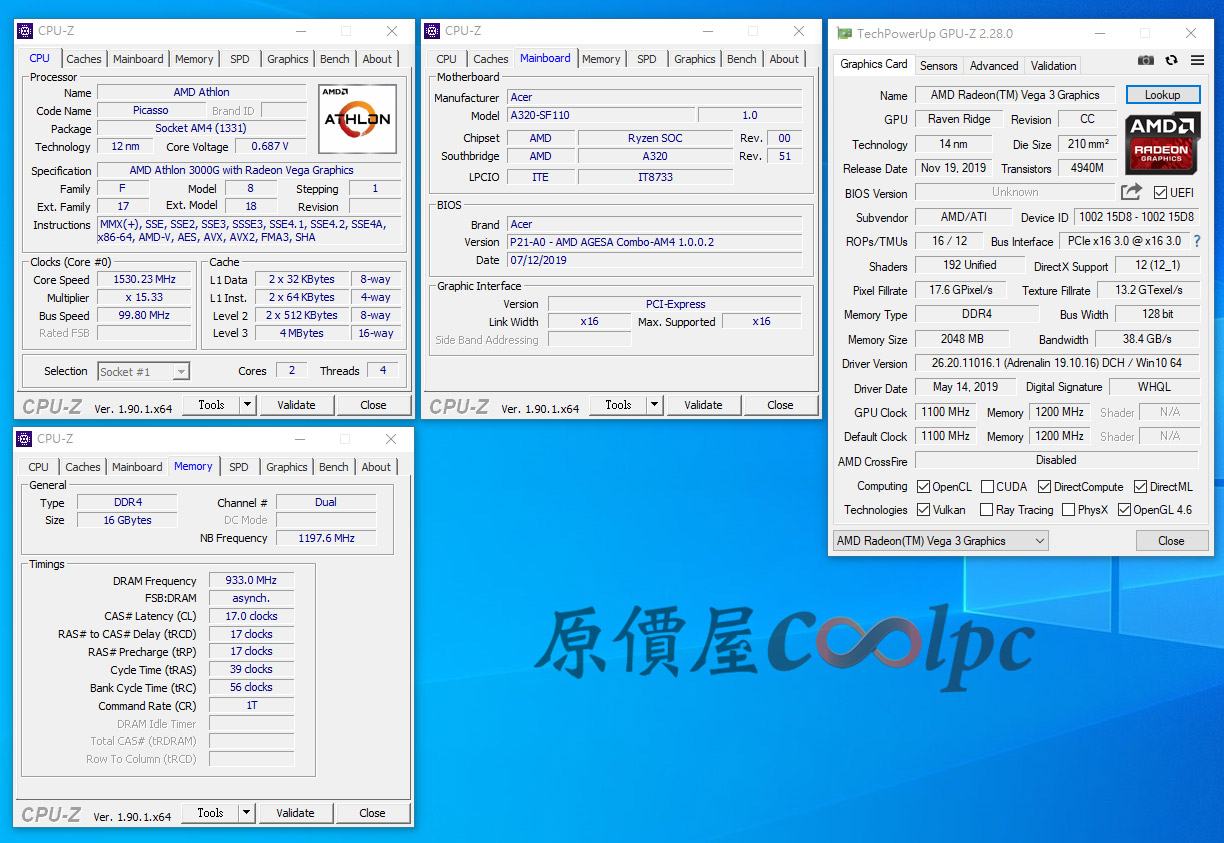The width and height of the screenshot is (1224, 843).
Task: Open the Socket #1 selection dropdown
Action: tap(143, 371)
